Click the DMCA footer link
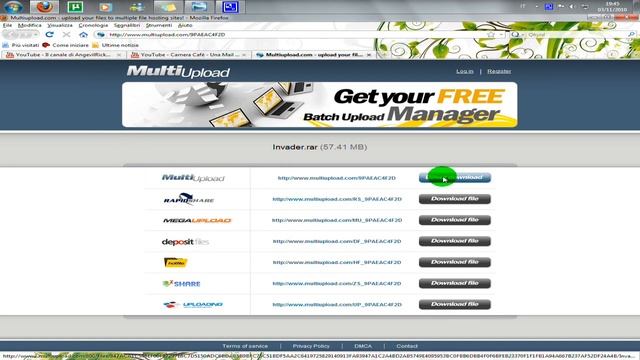This screenshot has width=640, height=360. (363, 346)
